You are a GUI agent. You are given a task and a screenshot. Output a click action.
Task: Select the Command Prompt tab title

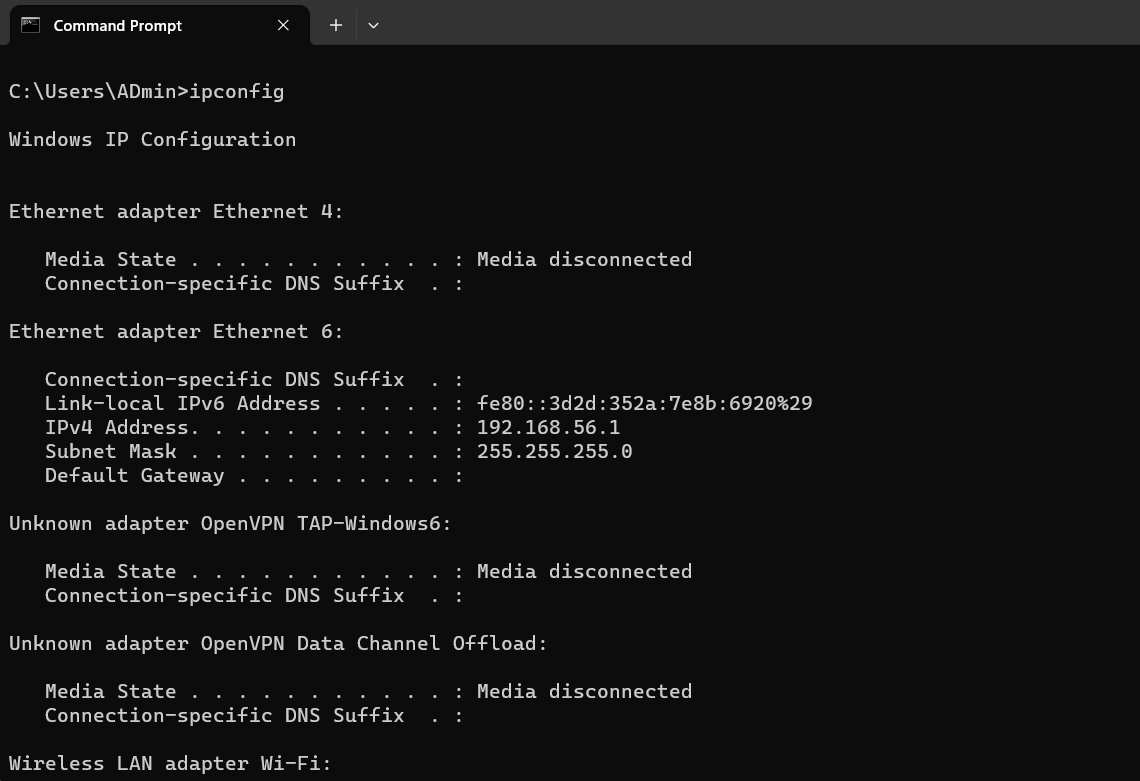point(117,25)
